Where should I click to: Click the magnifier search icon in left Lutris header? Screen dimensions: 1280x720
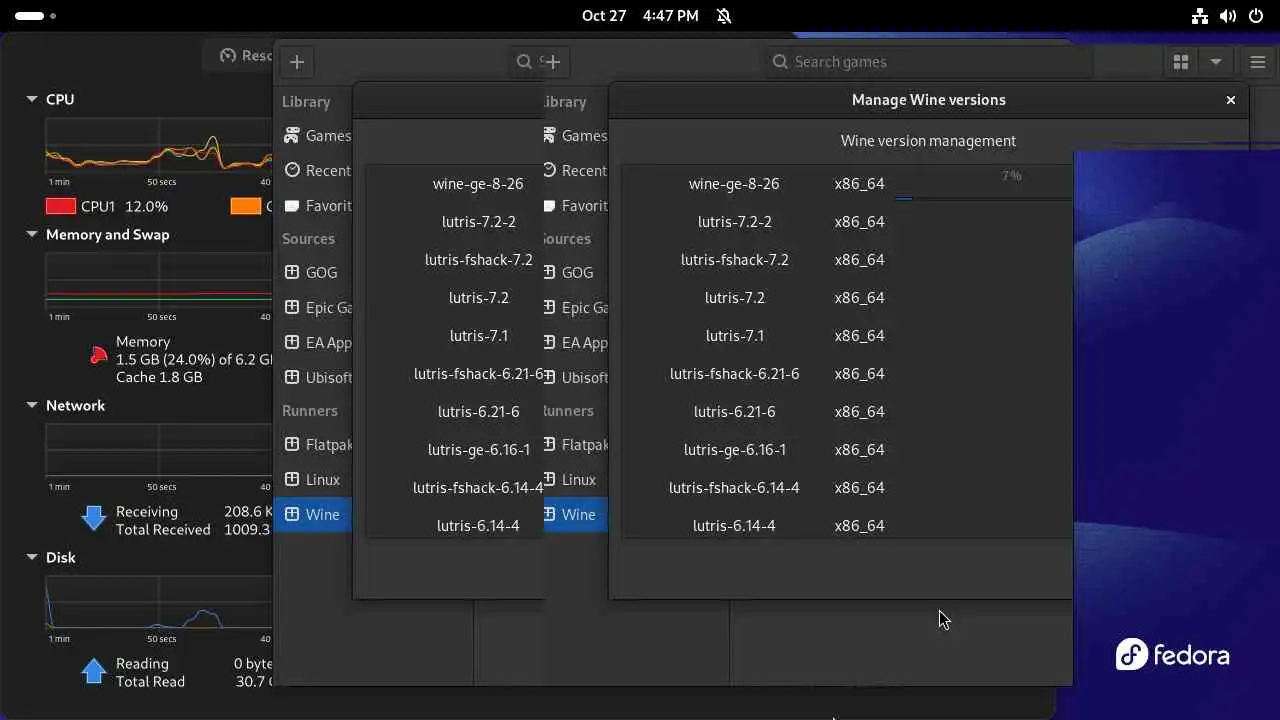tap(523, 62)
